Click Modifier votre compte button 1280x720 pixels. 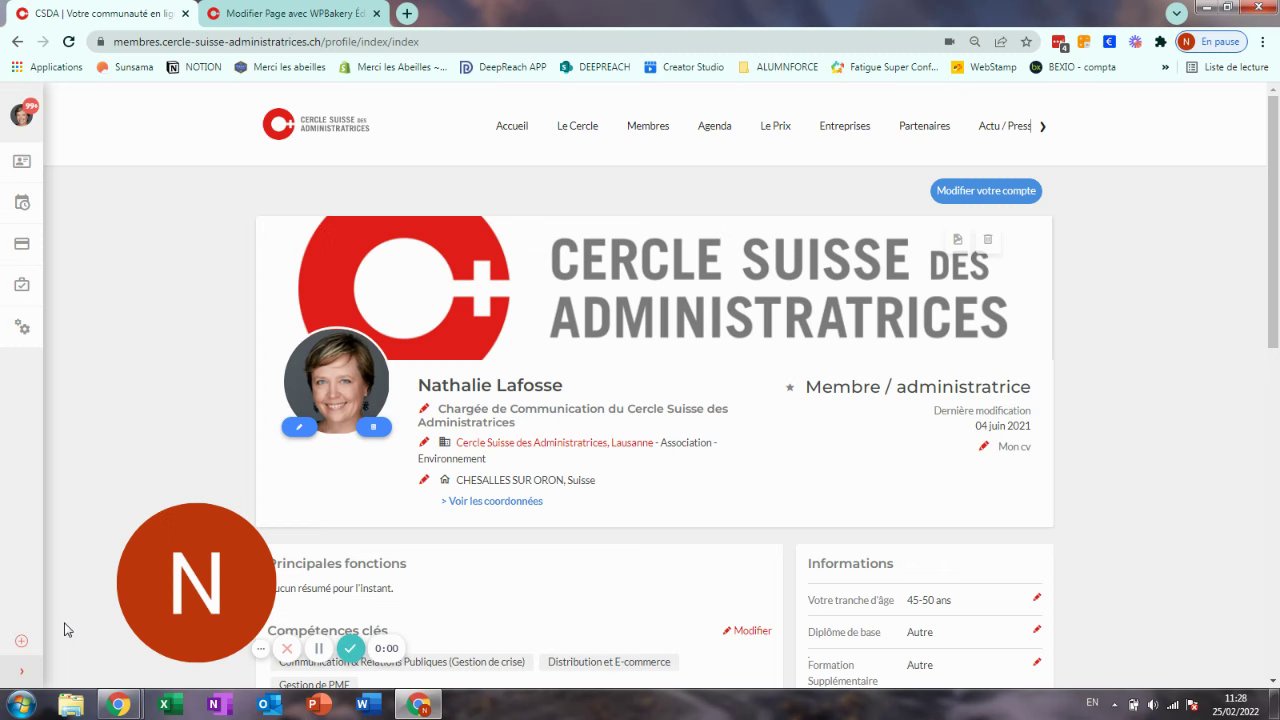(x=986, y=191)
